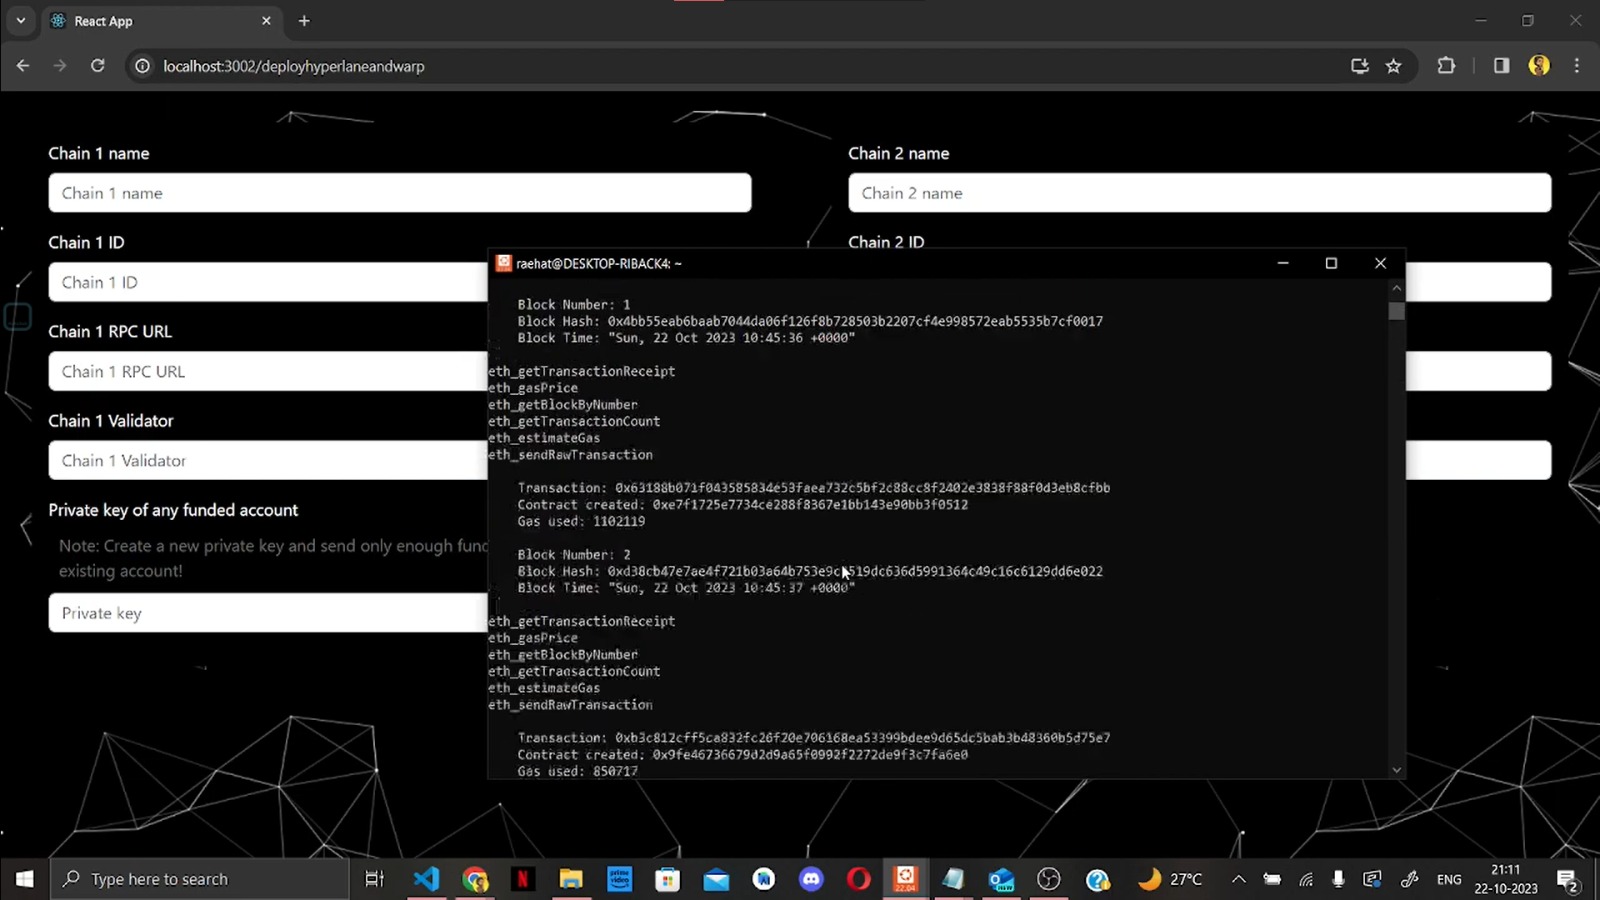The width and height of the screenshot is (1600, 900).
Task: Maximize the terminal window
Action: coord(1331,263)
